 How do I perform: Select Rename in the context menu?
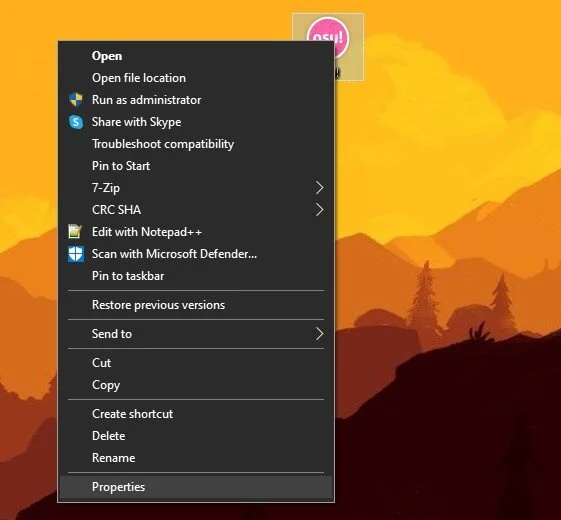(196, 458)
